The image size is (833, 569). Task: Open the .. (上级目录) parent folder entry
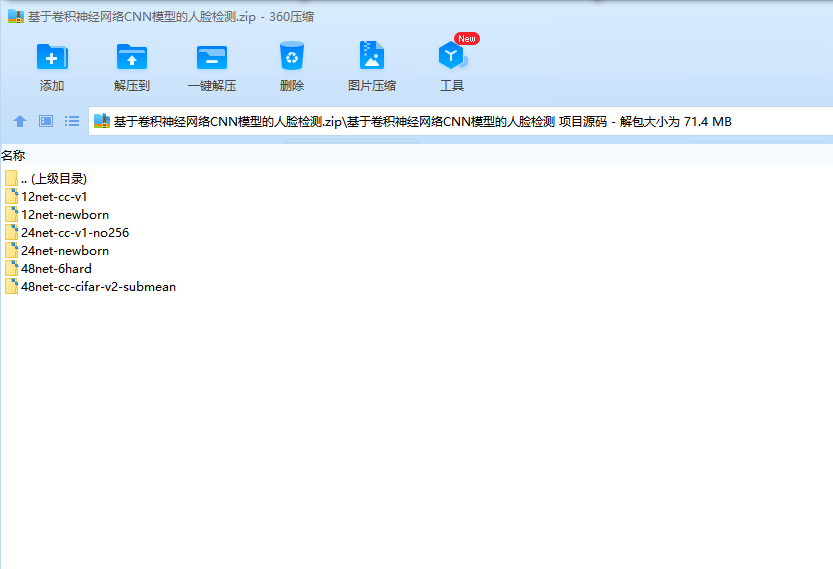[46, 179]
